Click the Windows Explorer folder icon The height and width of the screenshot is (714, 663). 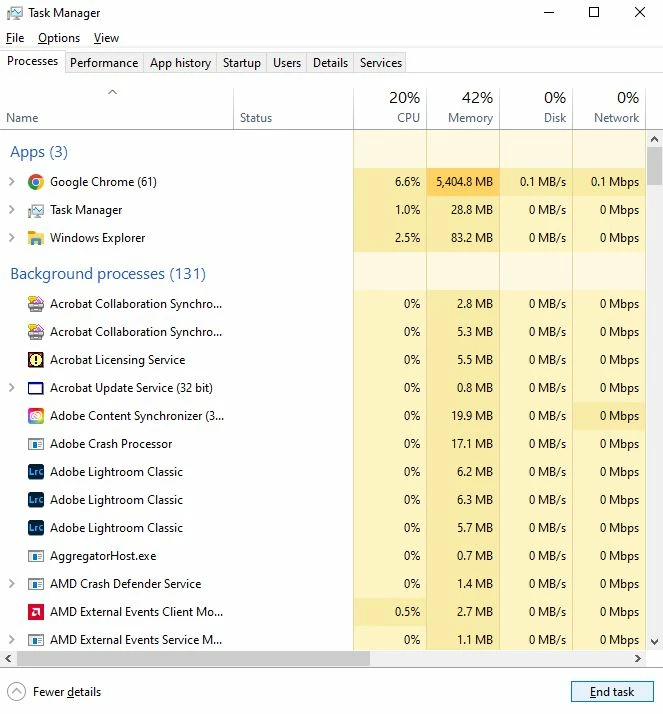pos(36,238)
